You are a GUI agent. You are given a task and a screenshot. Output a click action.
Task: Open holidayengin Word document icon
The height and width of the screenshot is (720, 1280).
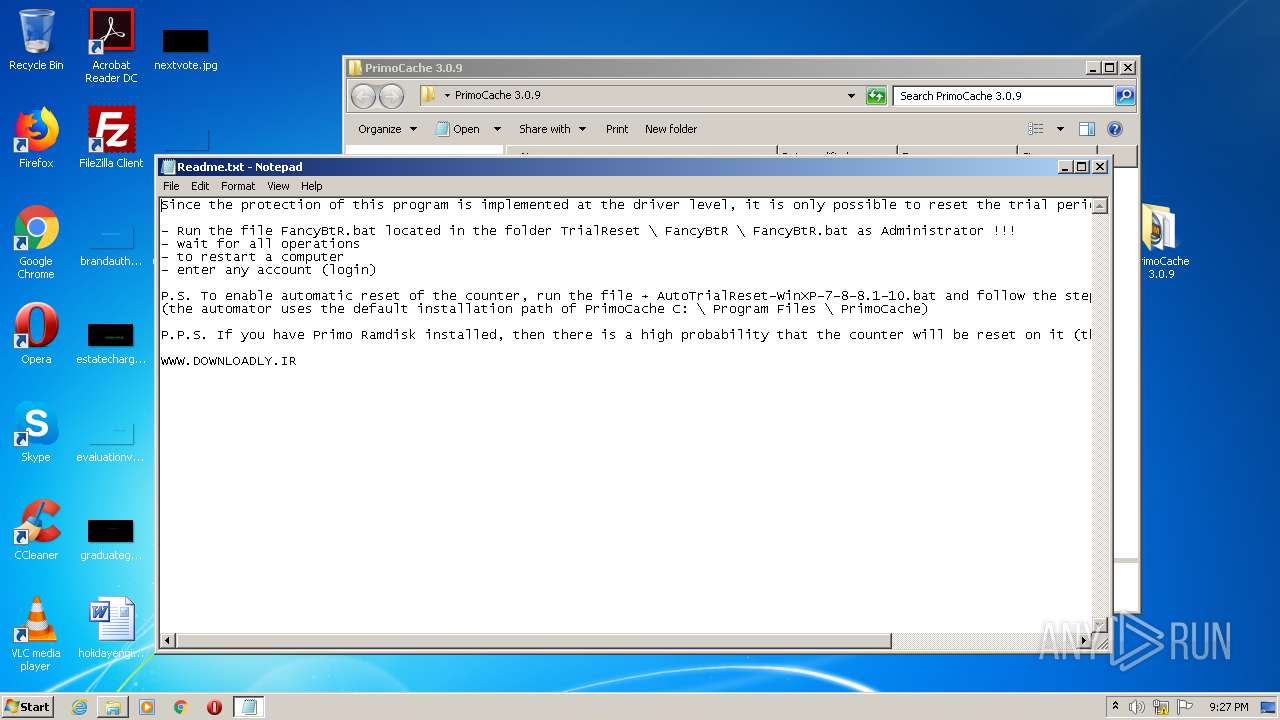coord(111,628)
